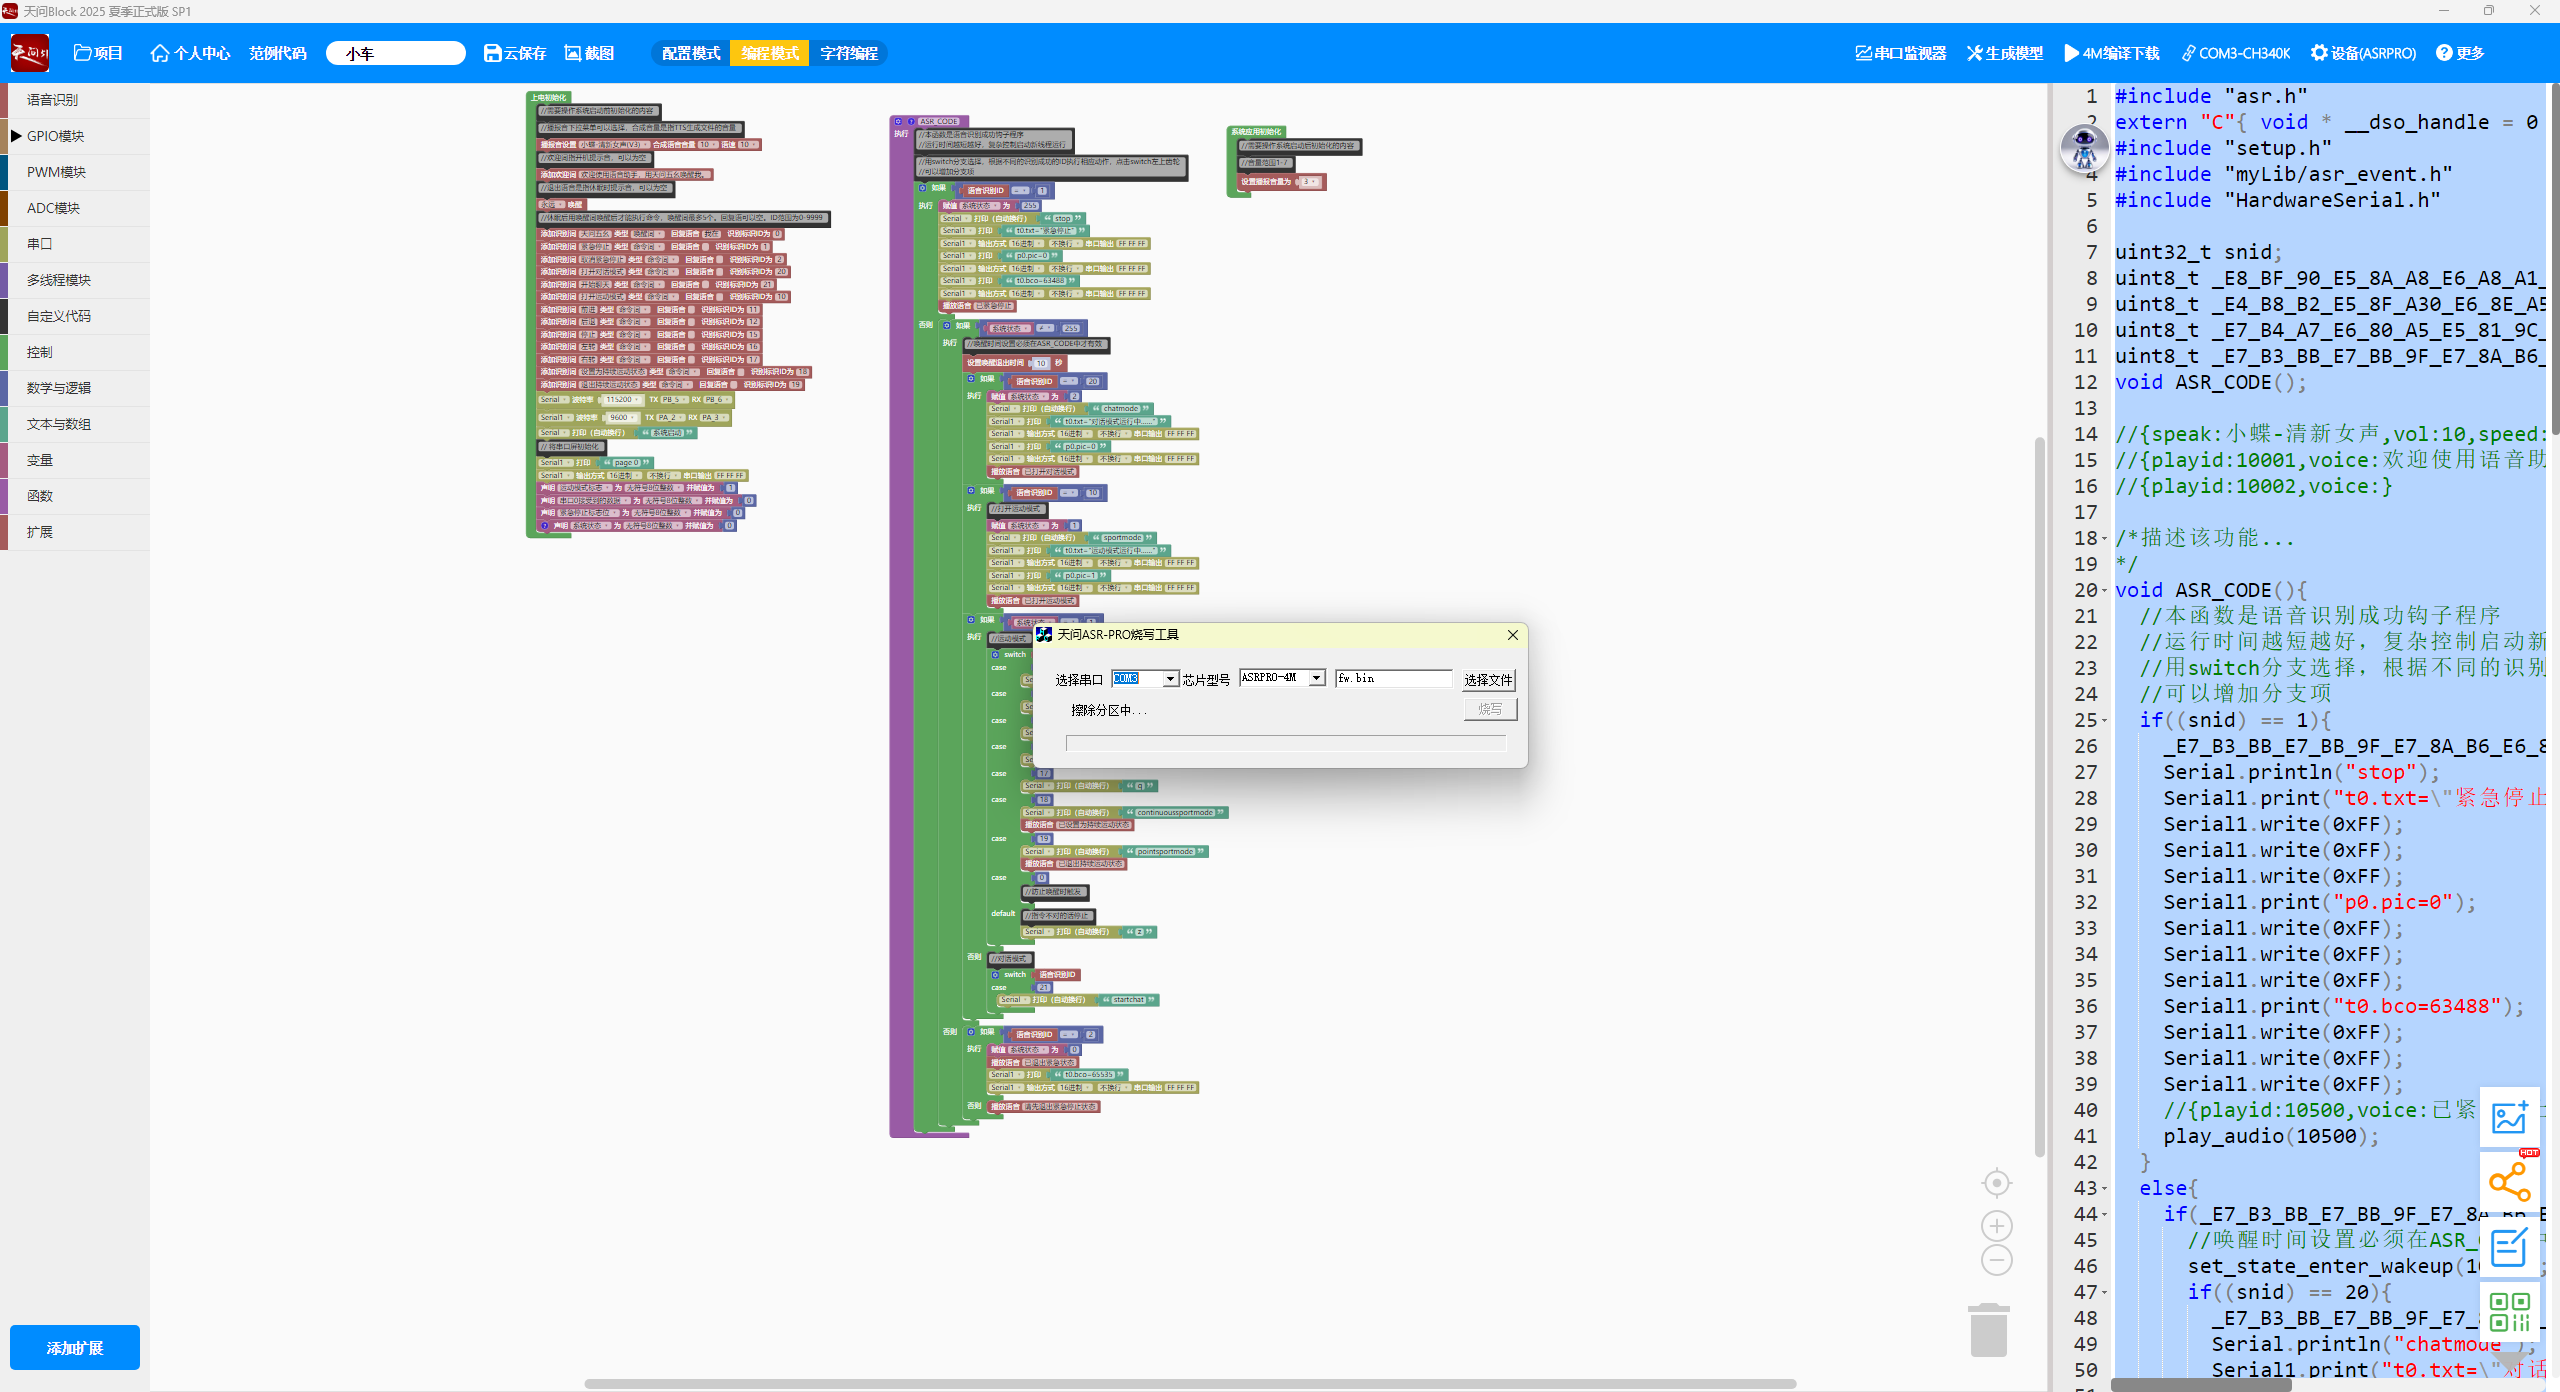
Task: Click 生成模型 generate model tool
Action: point(2004,53)
